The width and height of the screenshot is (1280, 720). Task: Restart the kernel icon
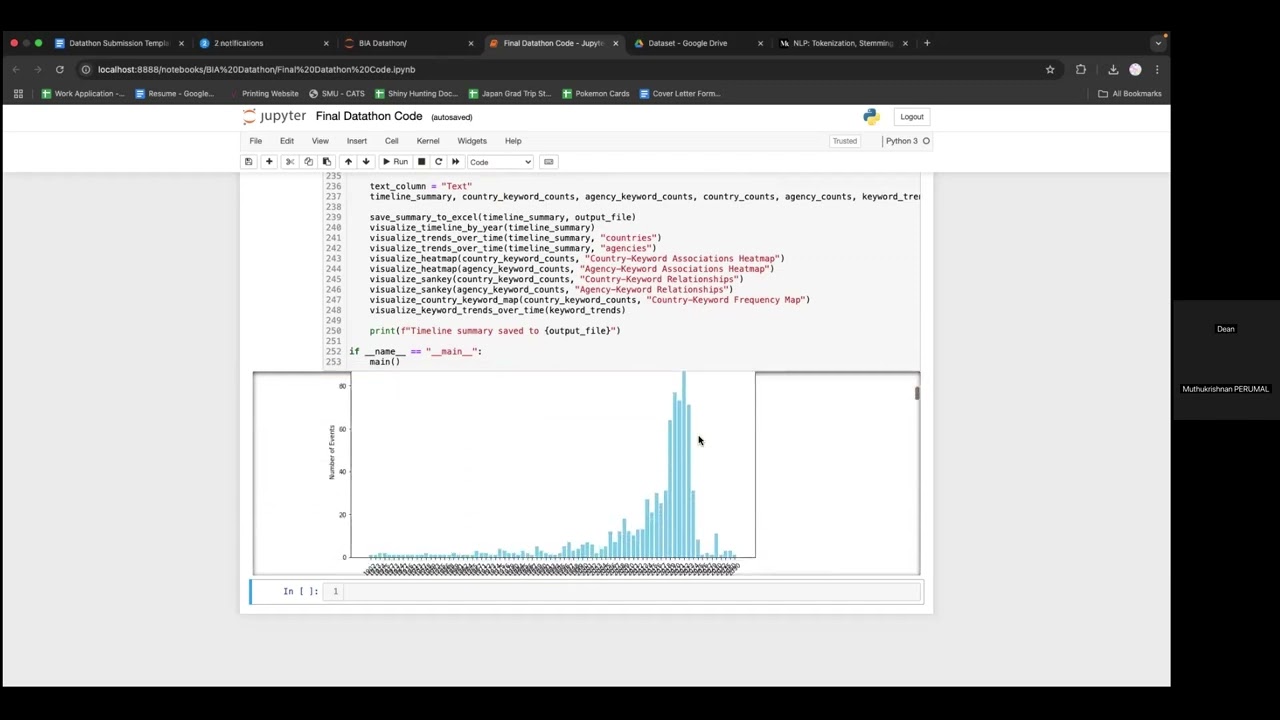point(438,162)
